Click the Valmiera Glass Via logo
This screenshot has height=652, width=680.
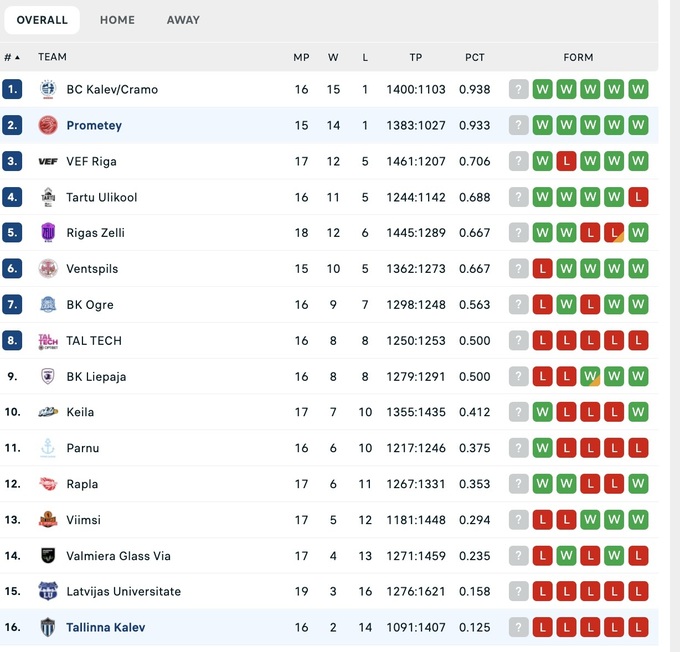(x=48, y=556)
